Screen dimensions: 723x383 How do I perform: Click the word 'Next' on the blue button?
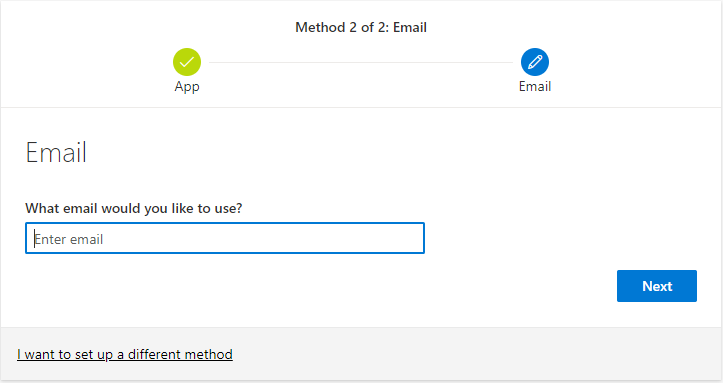pyautogui.click(x=657, y=286)
